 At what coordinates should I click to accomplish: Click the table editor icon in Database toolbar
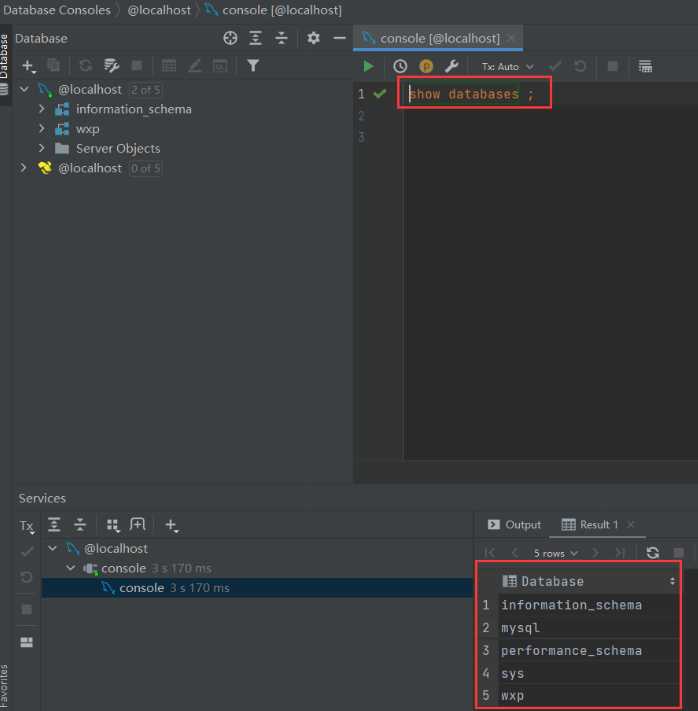[x=169, y=66]
